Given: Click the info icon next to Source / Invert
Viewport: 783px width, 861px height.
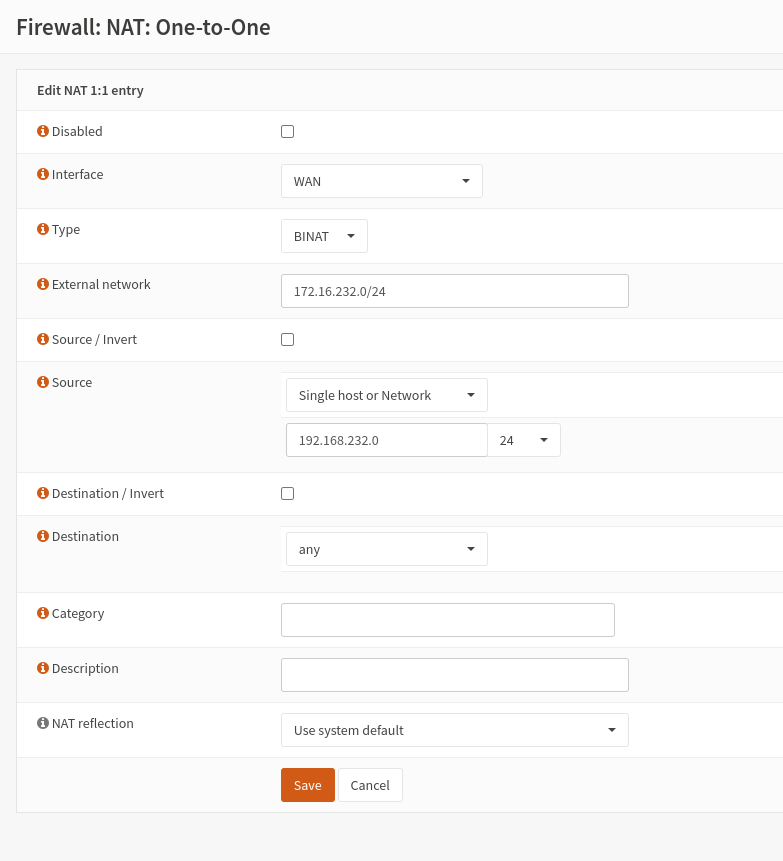Looking at the screenshot, I should [43, 339].
